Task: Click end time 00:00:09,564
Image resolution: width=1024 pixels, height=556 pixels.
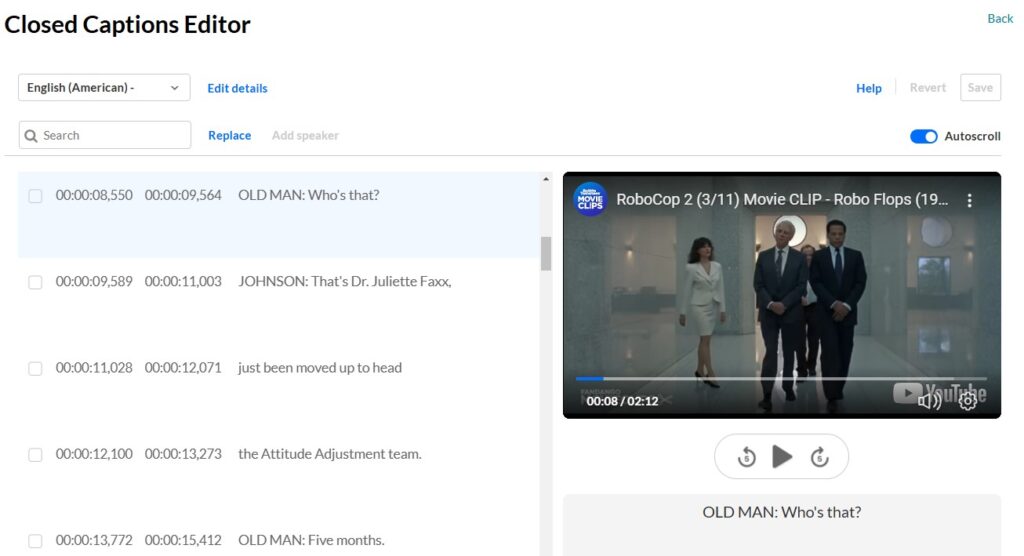Action: [183, 195]
